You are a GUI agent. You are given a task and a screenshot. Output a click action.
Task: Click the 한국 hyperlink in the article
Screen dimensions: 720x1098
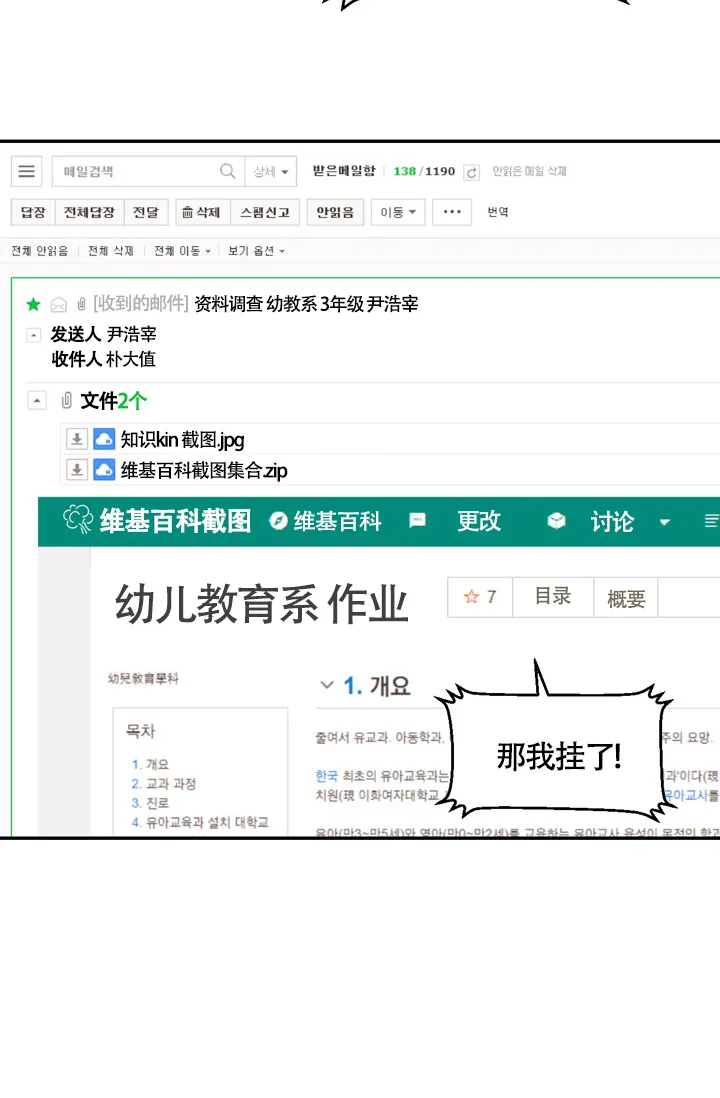[326, 776]
